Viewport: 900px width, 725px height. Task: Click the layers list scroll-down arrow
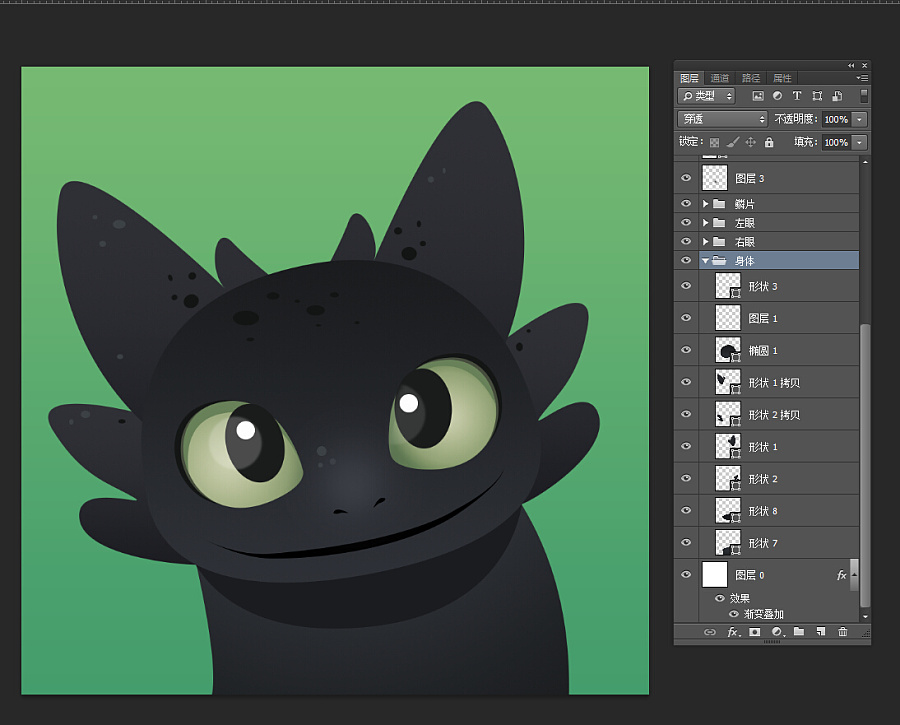865,617
